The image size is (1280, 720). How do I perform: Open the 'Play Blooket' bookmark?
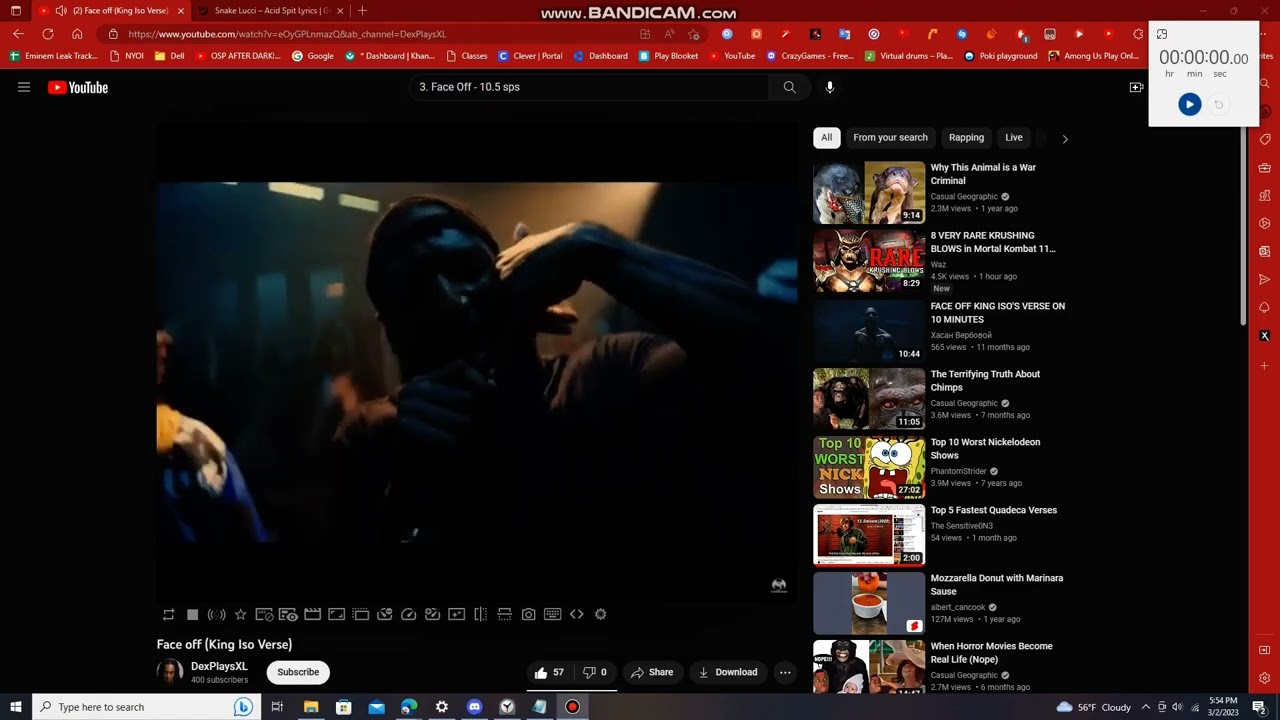(x=668, y=56)
